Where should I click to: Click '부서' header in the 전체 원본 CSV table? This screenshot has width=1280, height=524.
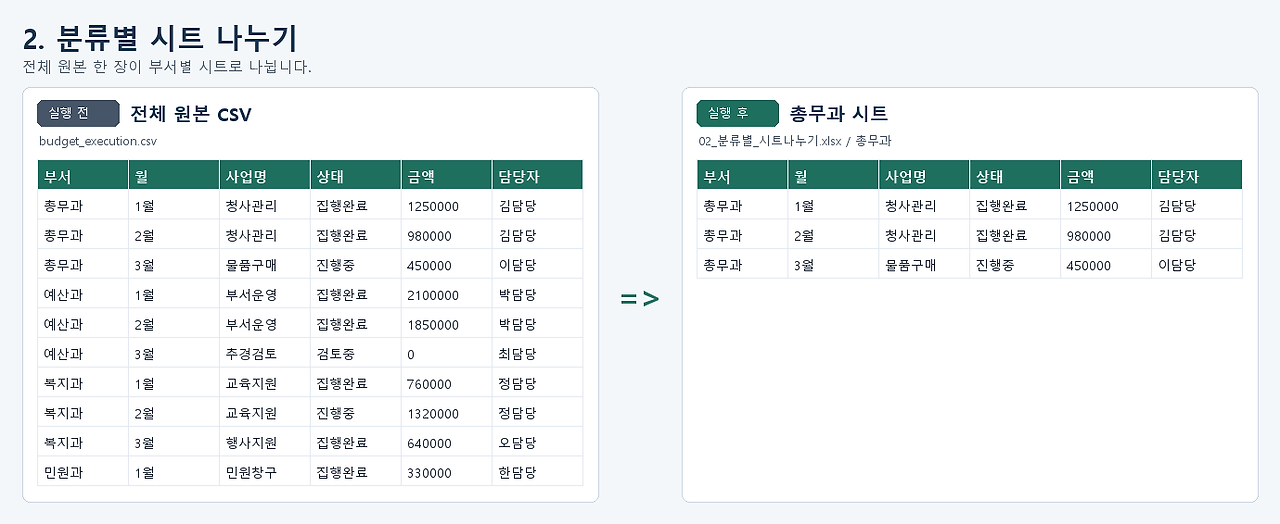(83, 175)
